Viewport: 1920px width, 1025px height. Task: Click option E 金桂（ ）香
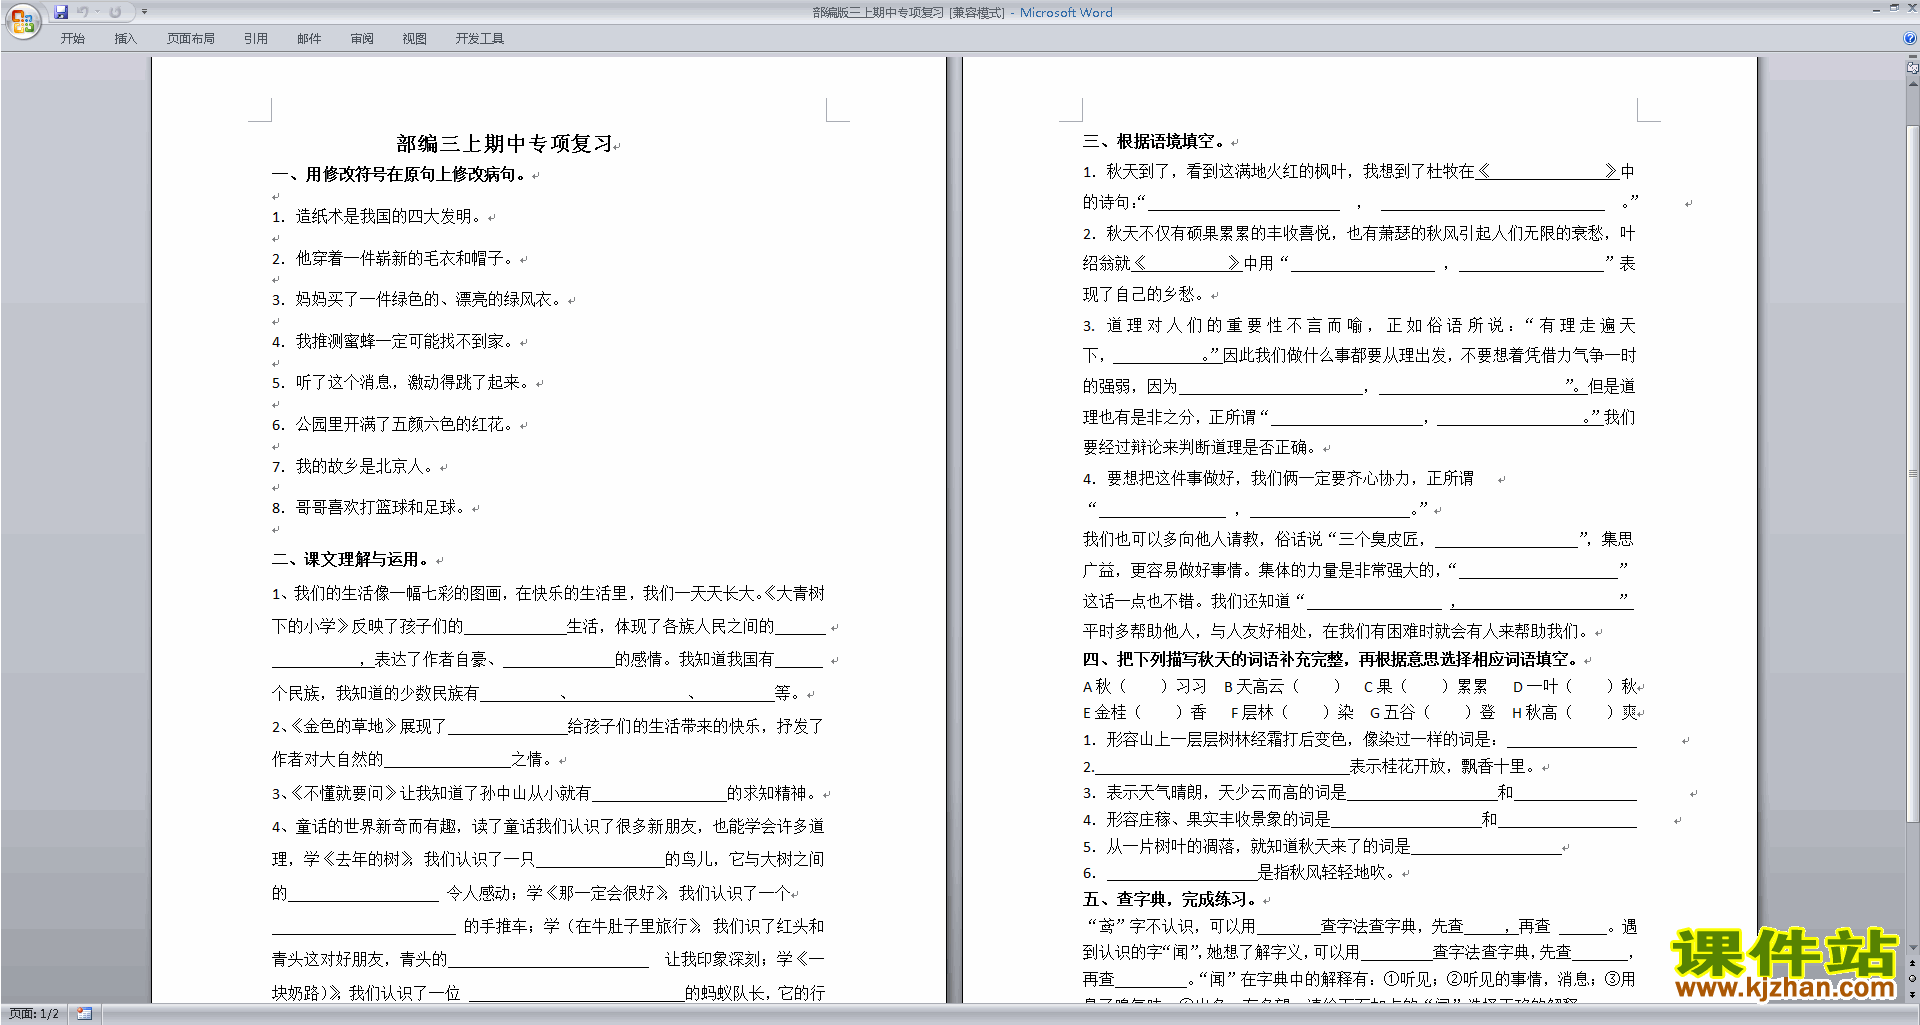coord(1145,712)
